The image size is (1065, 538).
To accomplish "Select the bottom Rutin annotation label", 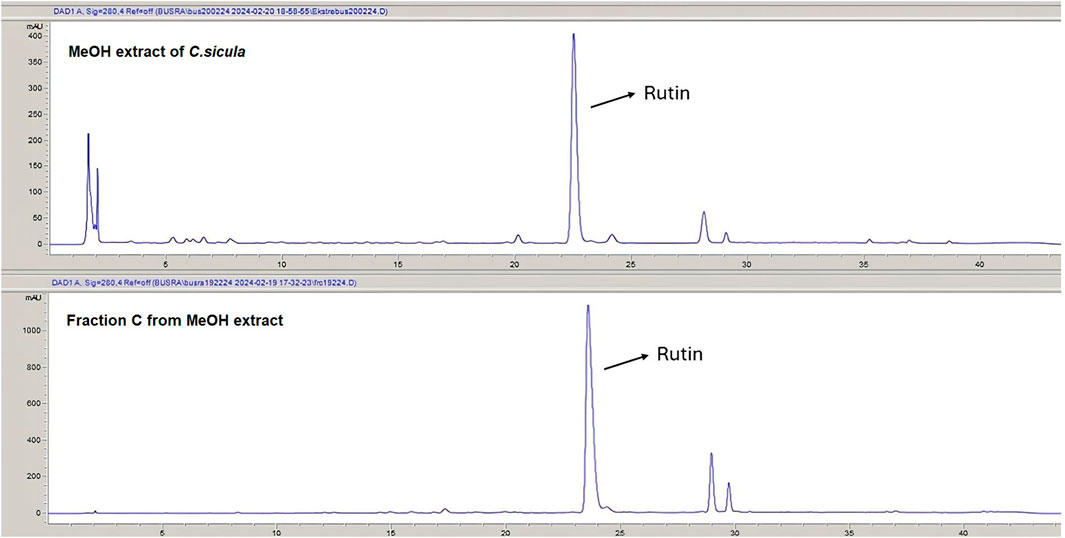I will [x=679, y=354].
